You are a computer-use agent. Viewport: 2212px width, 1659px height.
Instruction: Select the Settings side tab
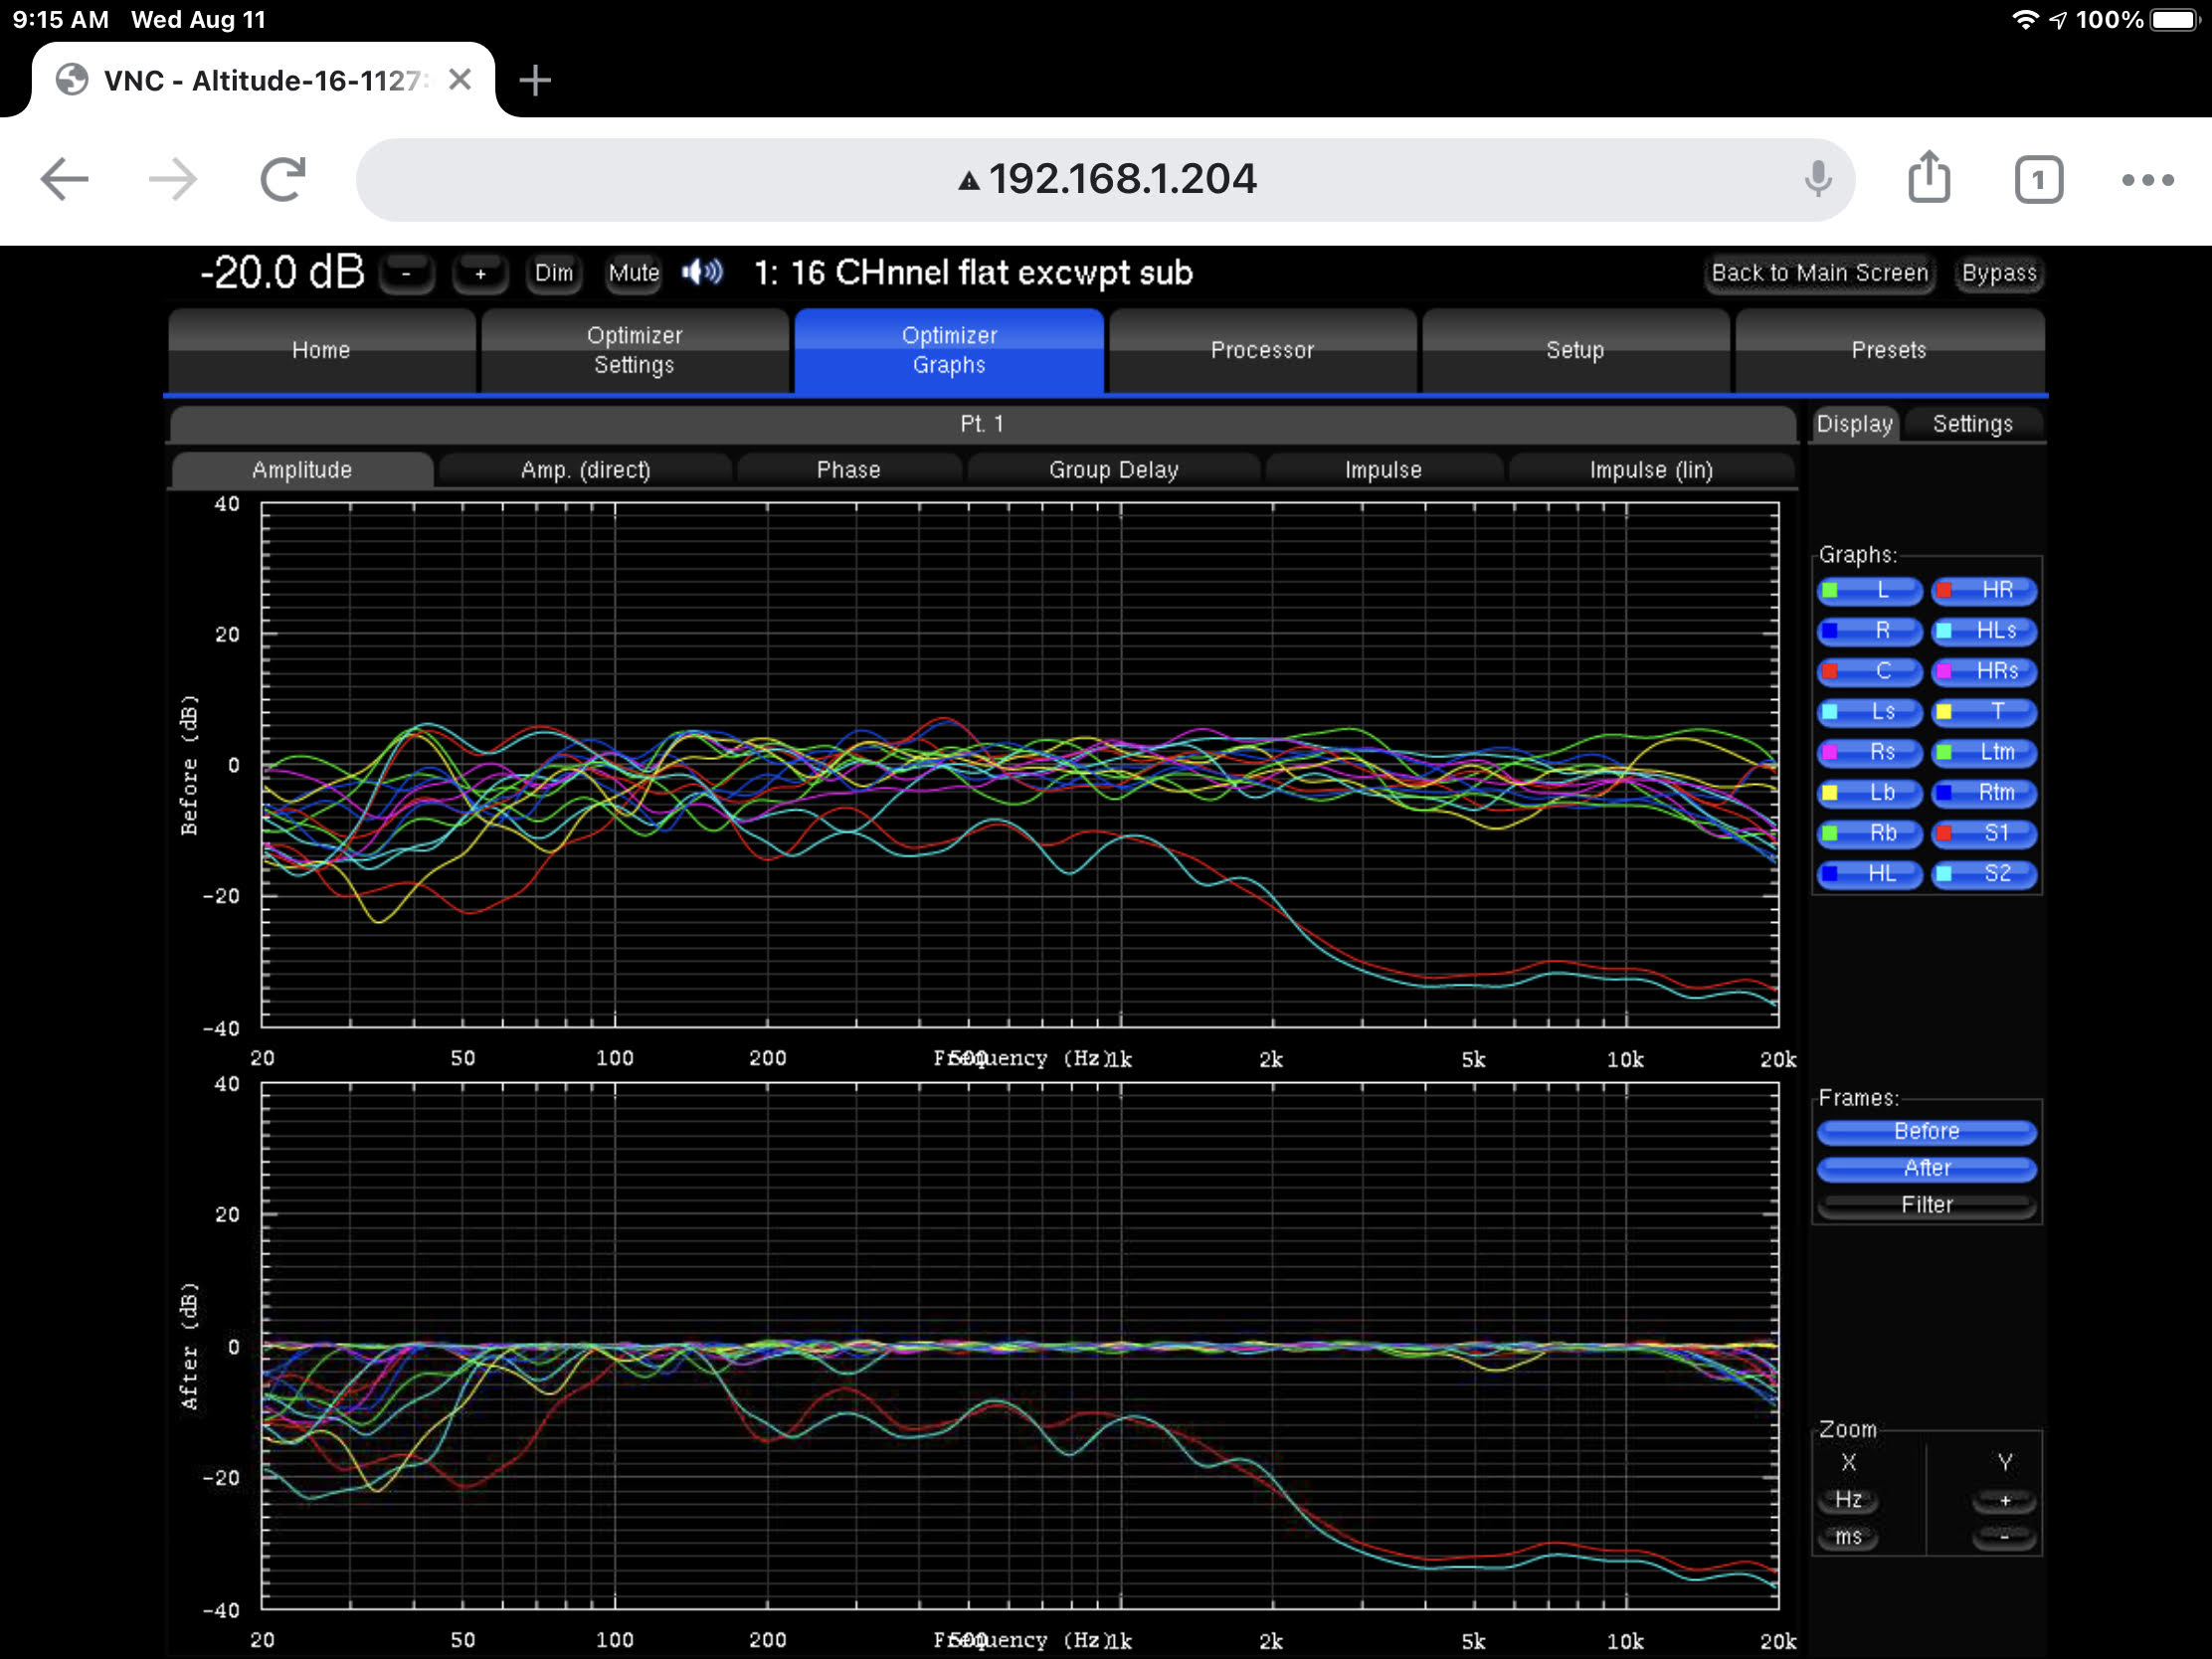pos(1972,424)
